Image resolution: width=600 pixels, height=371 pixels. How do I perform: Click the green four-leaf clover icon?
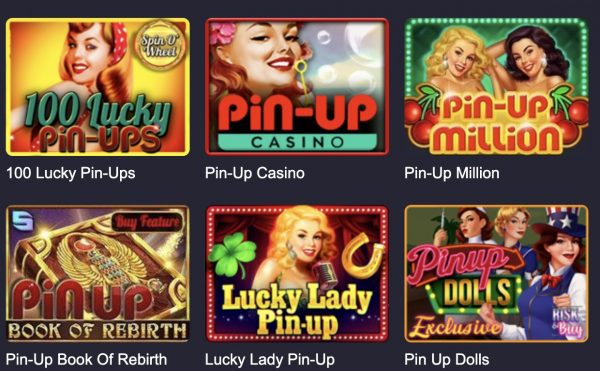coord(232,253)
